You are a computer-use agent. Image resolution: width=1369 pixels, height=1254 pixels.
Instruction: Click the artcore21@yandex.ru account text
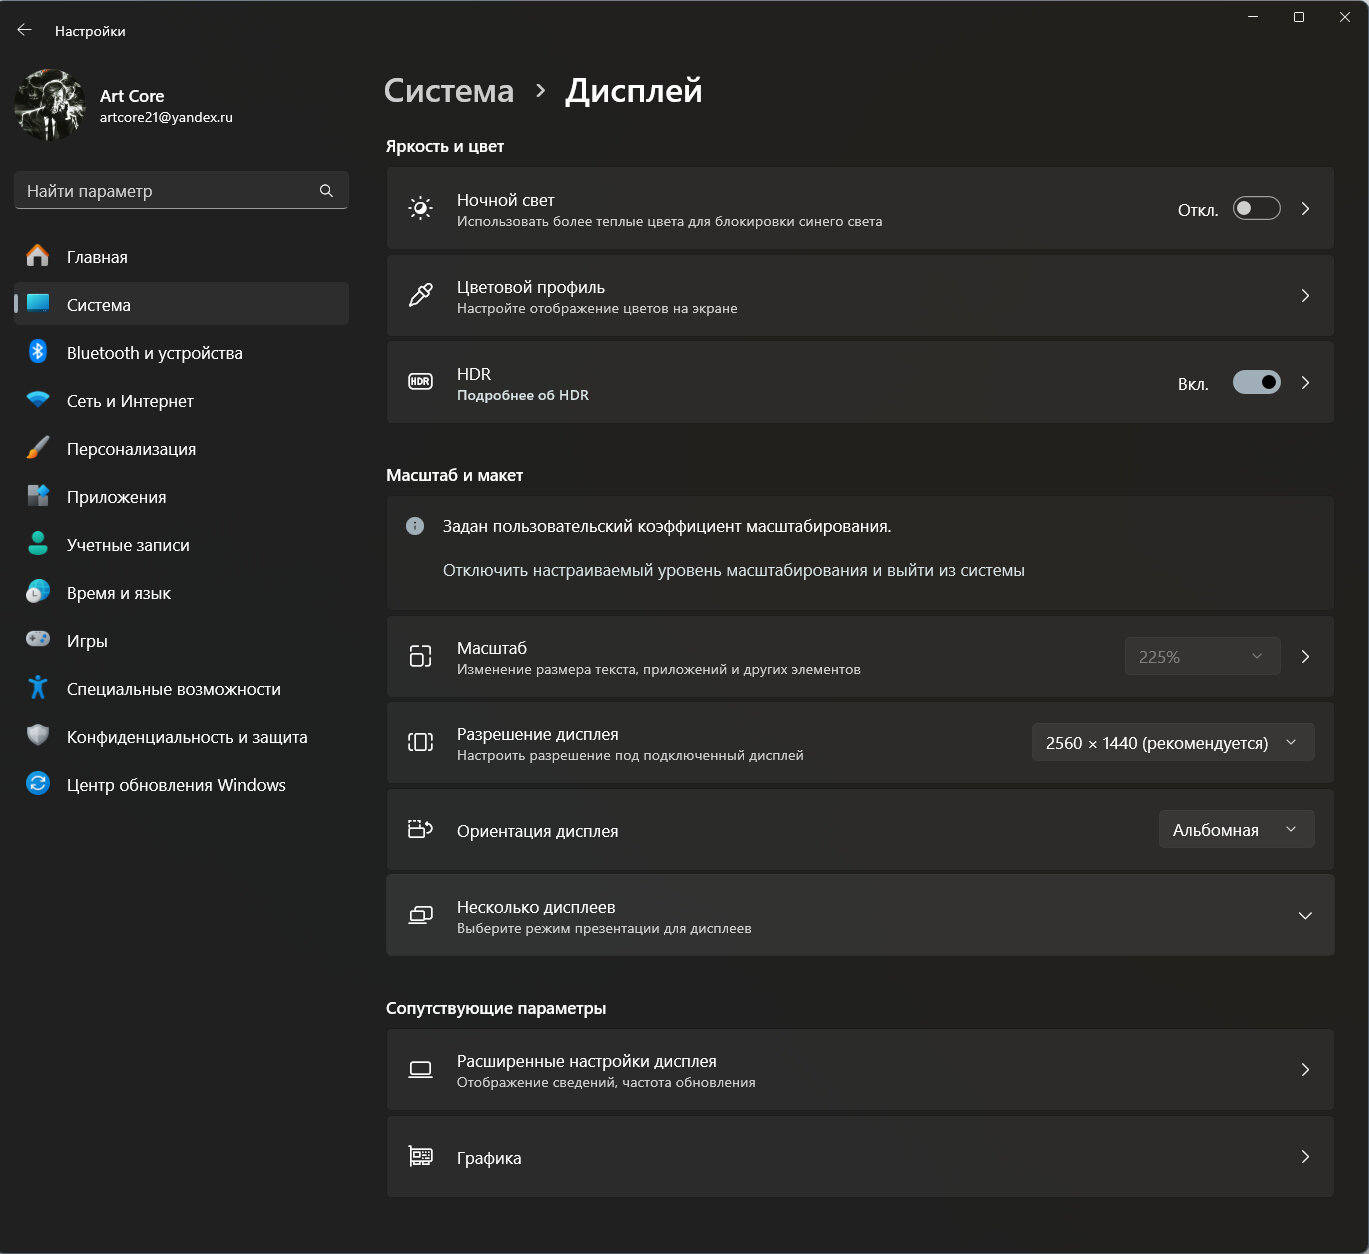tap(166, 117)
